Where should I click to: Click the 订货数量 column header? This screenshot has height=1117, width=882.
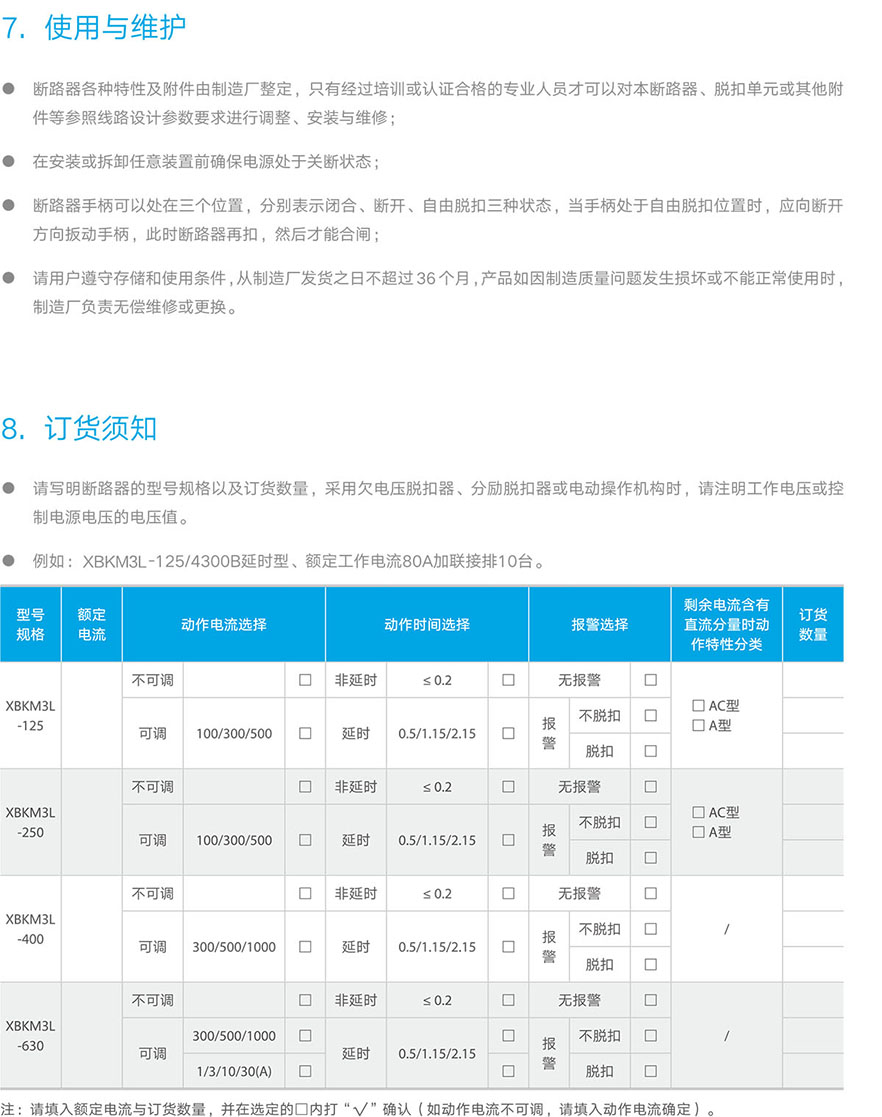813,625
